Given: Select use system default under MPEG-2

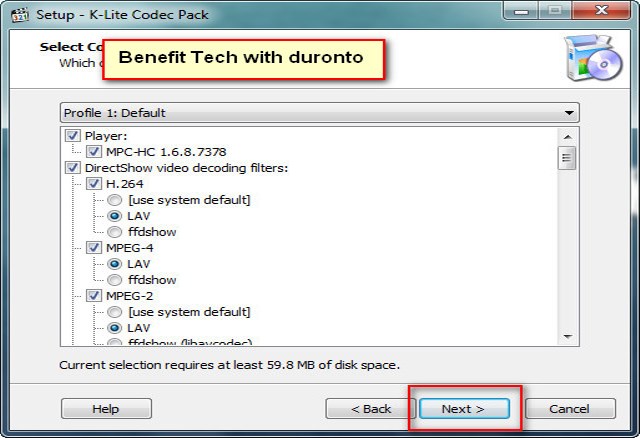Looking at the screenshot, I should tap(115, 312).
